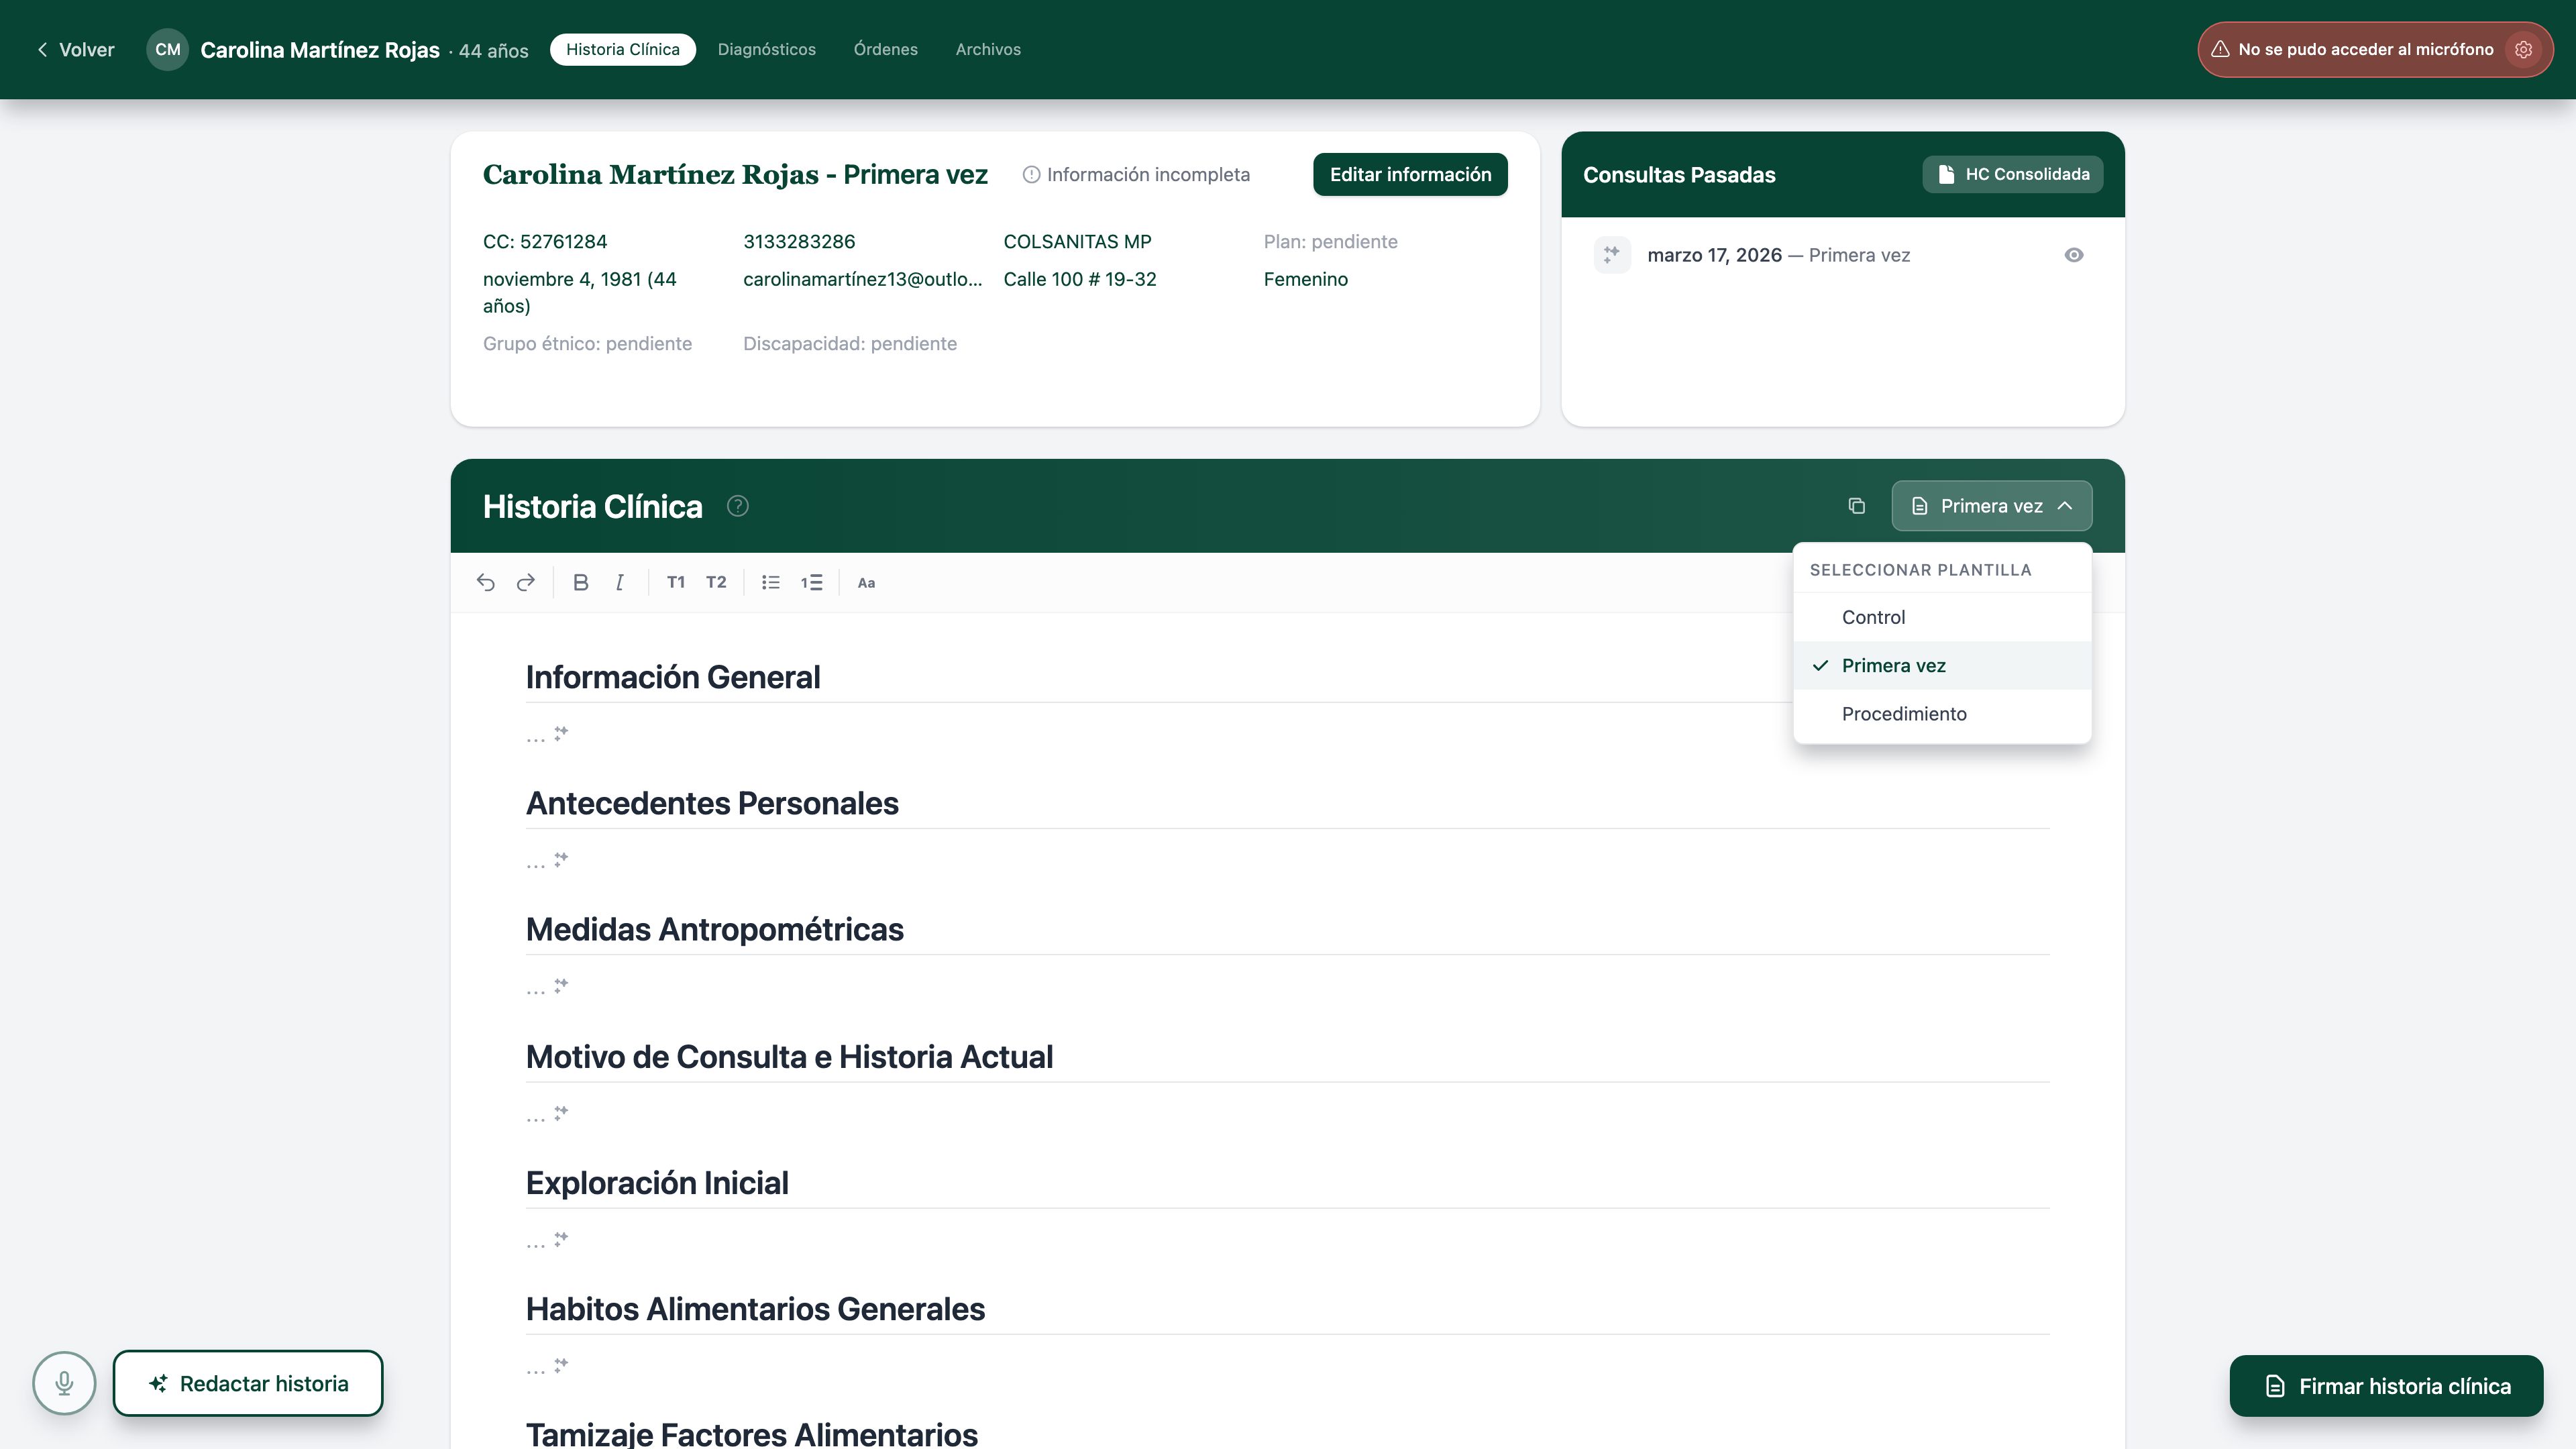Open help icon next to Historia Clínica
The width and height of the screenshot is (2576, 1449).
click(738, 506)
